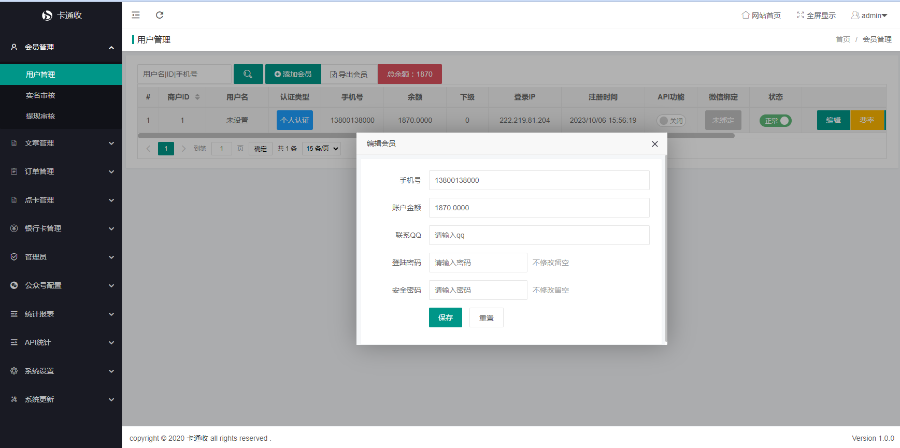This screenshot has height=448, width=900.
Task: Click the current page 1 pagination button
Action: point(166,149)
